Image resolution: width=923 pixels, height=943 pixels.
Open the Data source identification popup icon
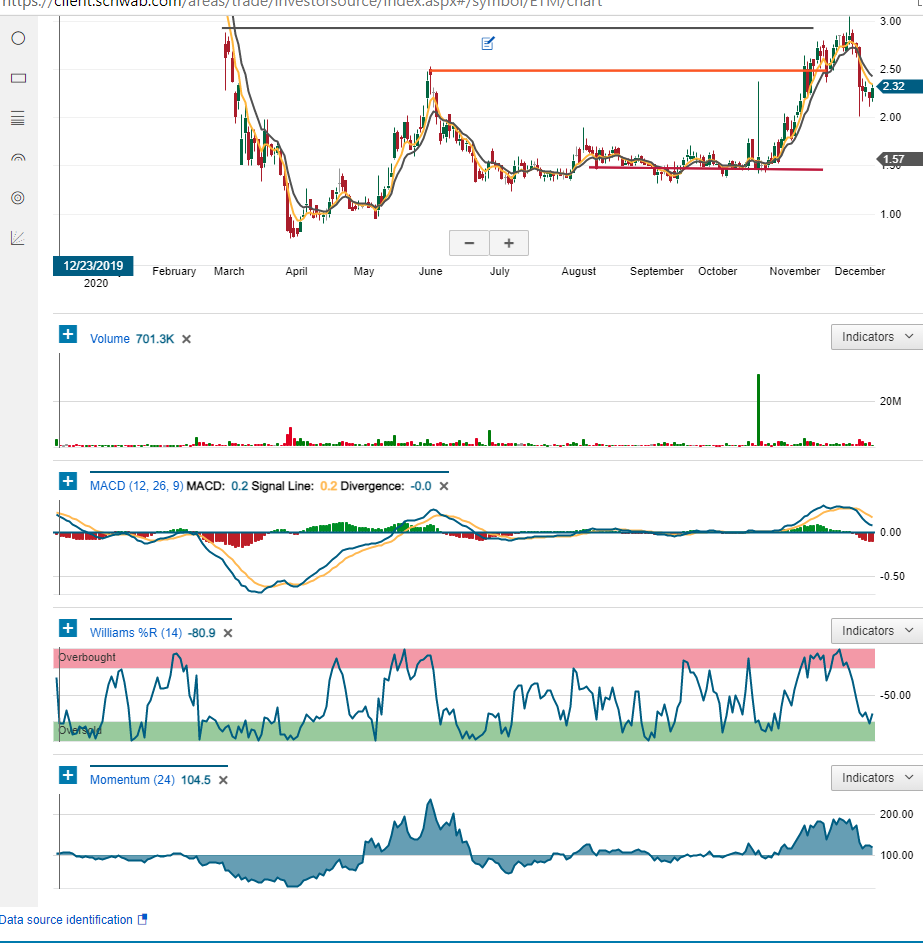click(x=142, y=920)
